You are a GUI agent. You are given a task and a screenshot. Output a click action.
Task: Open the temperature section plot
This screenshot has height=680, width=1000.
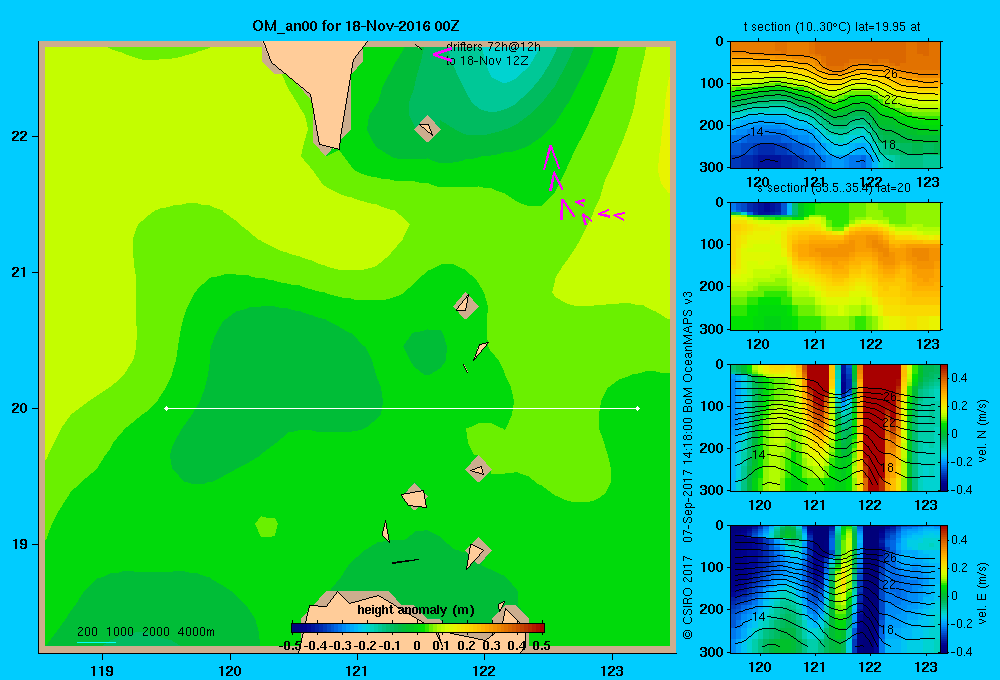(835, 105)
